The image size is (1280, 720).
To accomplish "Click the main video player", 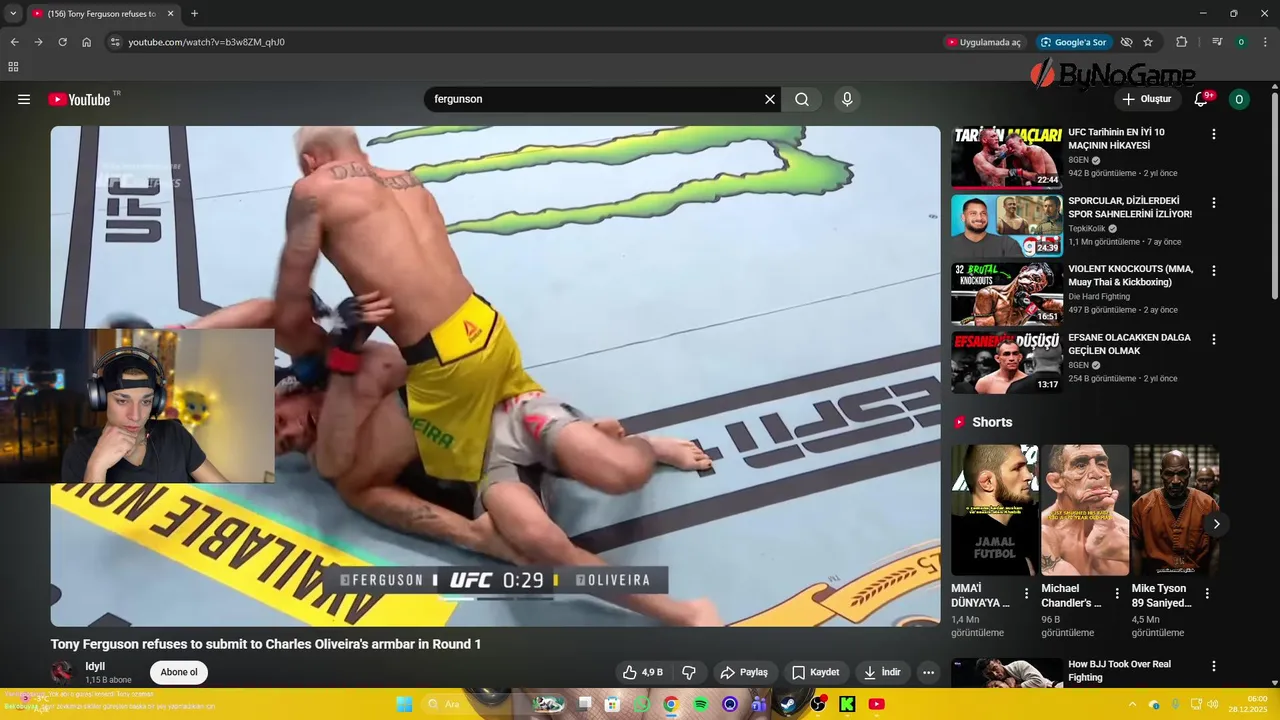I will click(495, 376).
